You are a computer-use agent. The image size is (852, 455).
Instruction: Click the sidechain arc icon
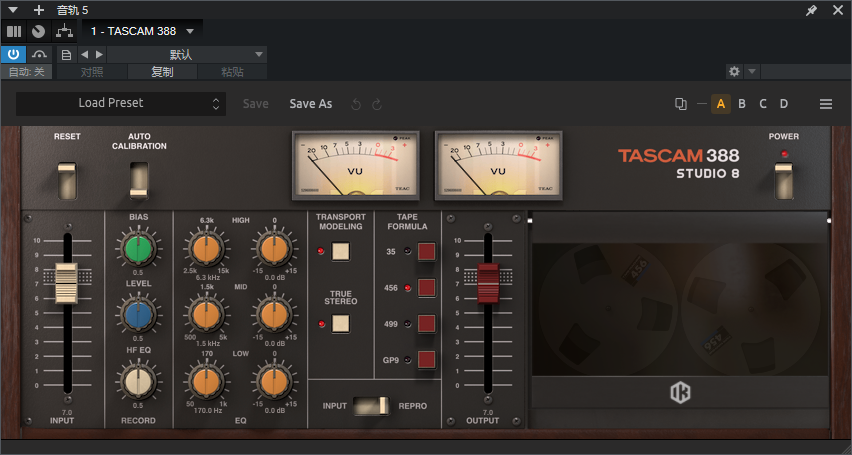pyautogui.click(x=39, y=54)
